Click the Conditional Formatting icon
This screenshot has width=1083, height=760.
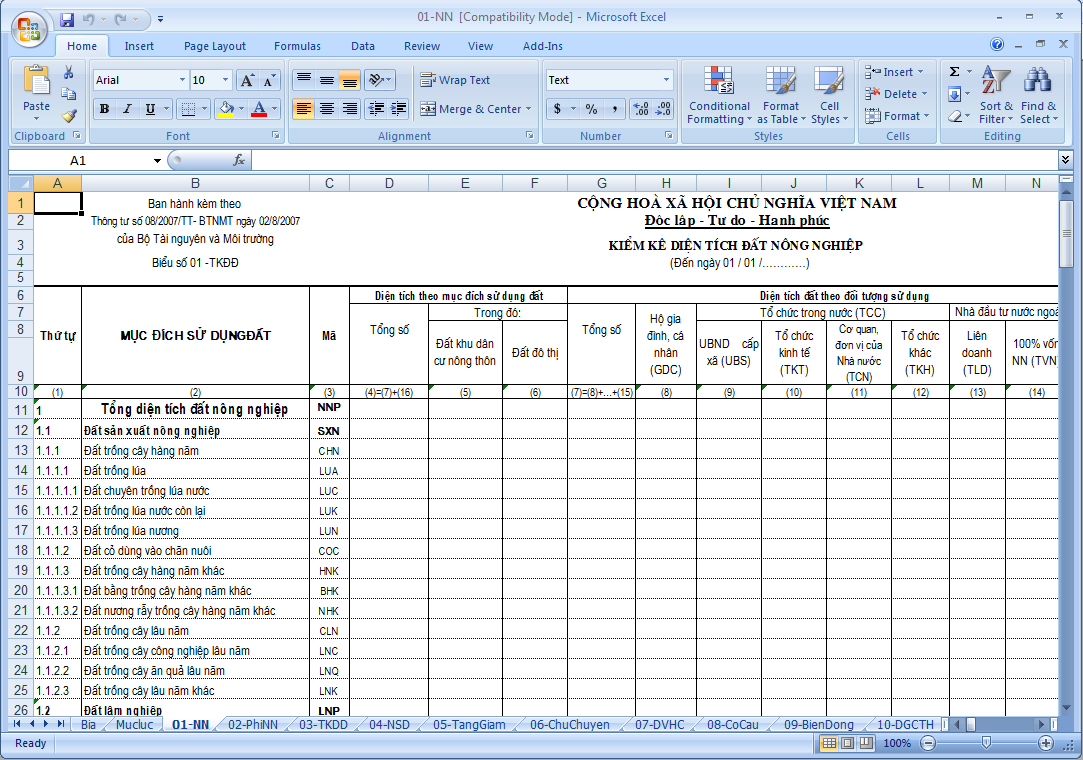coord(719,96)
